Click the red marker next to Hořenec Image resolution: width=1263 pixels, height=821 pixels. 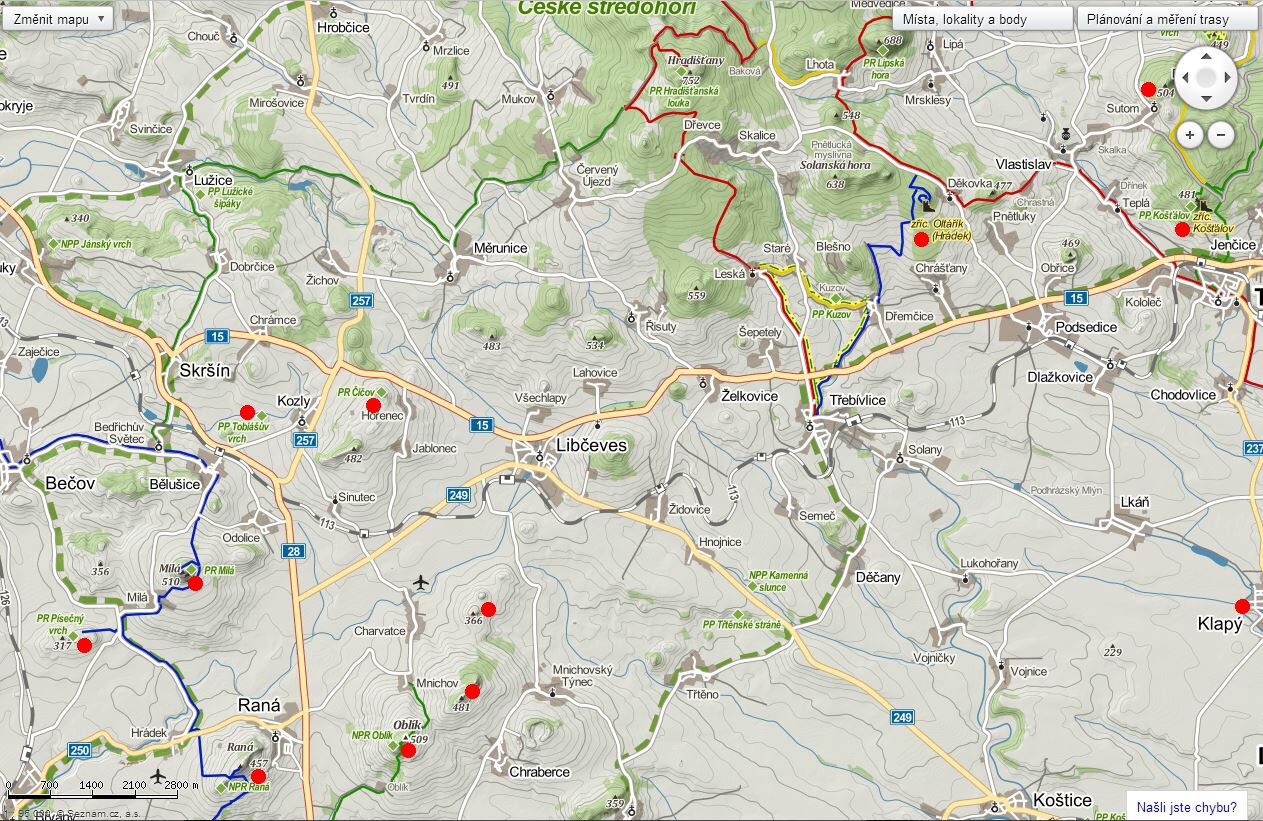(373, 405)
